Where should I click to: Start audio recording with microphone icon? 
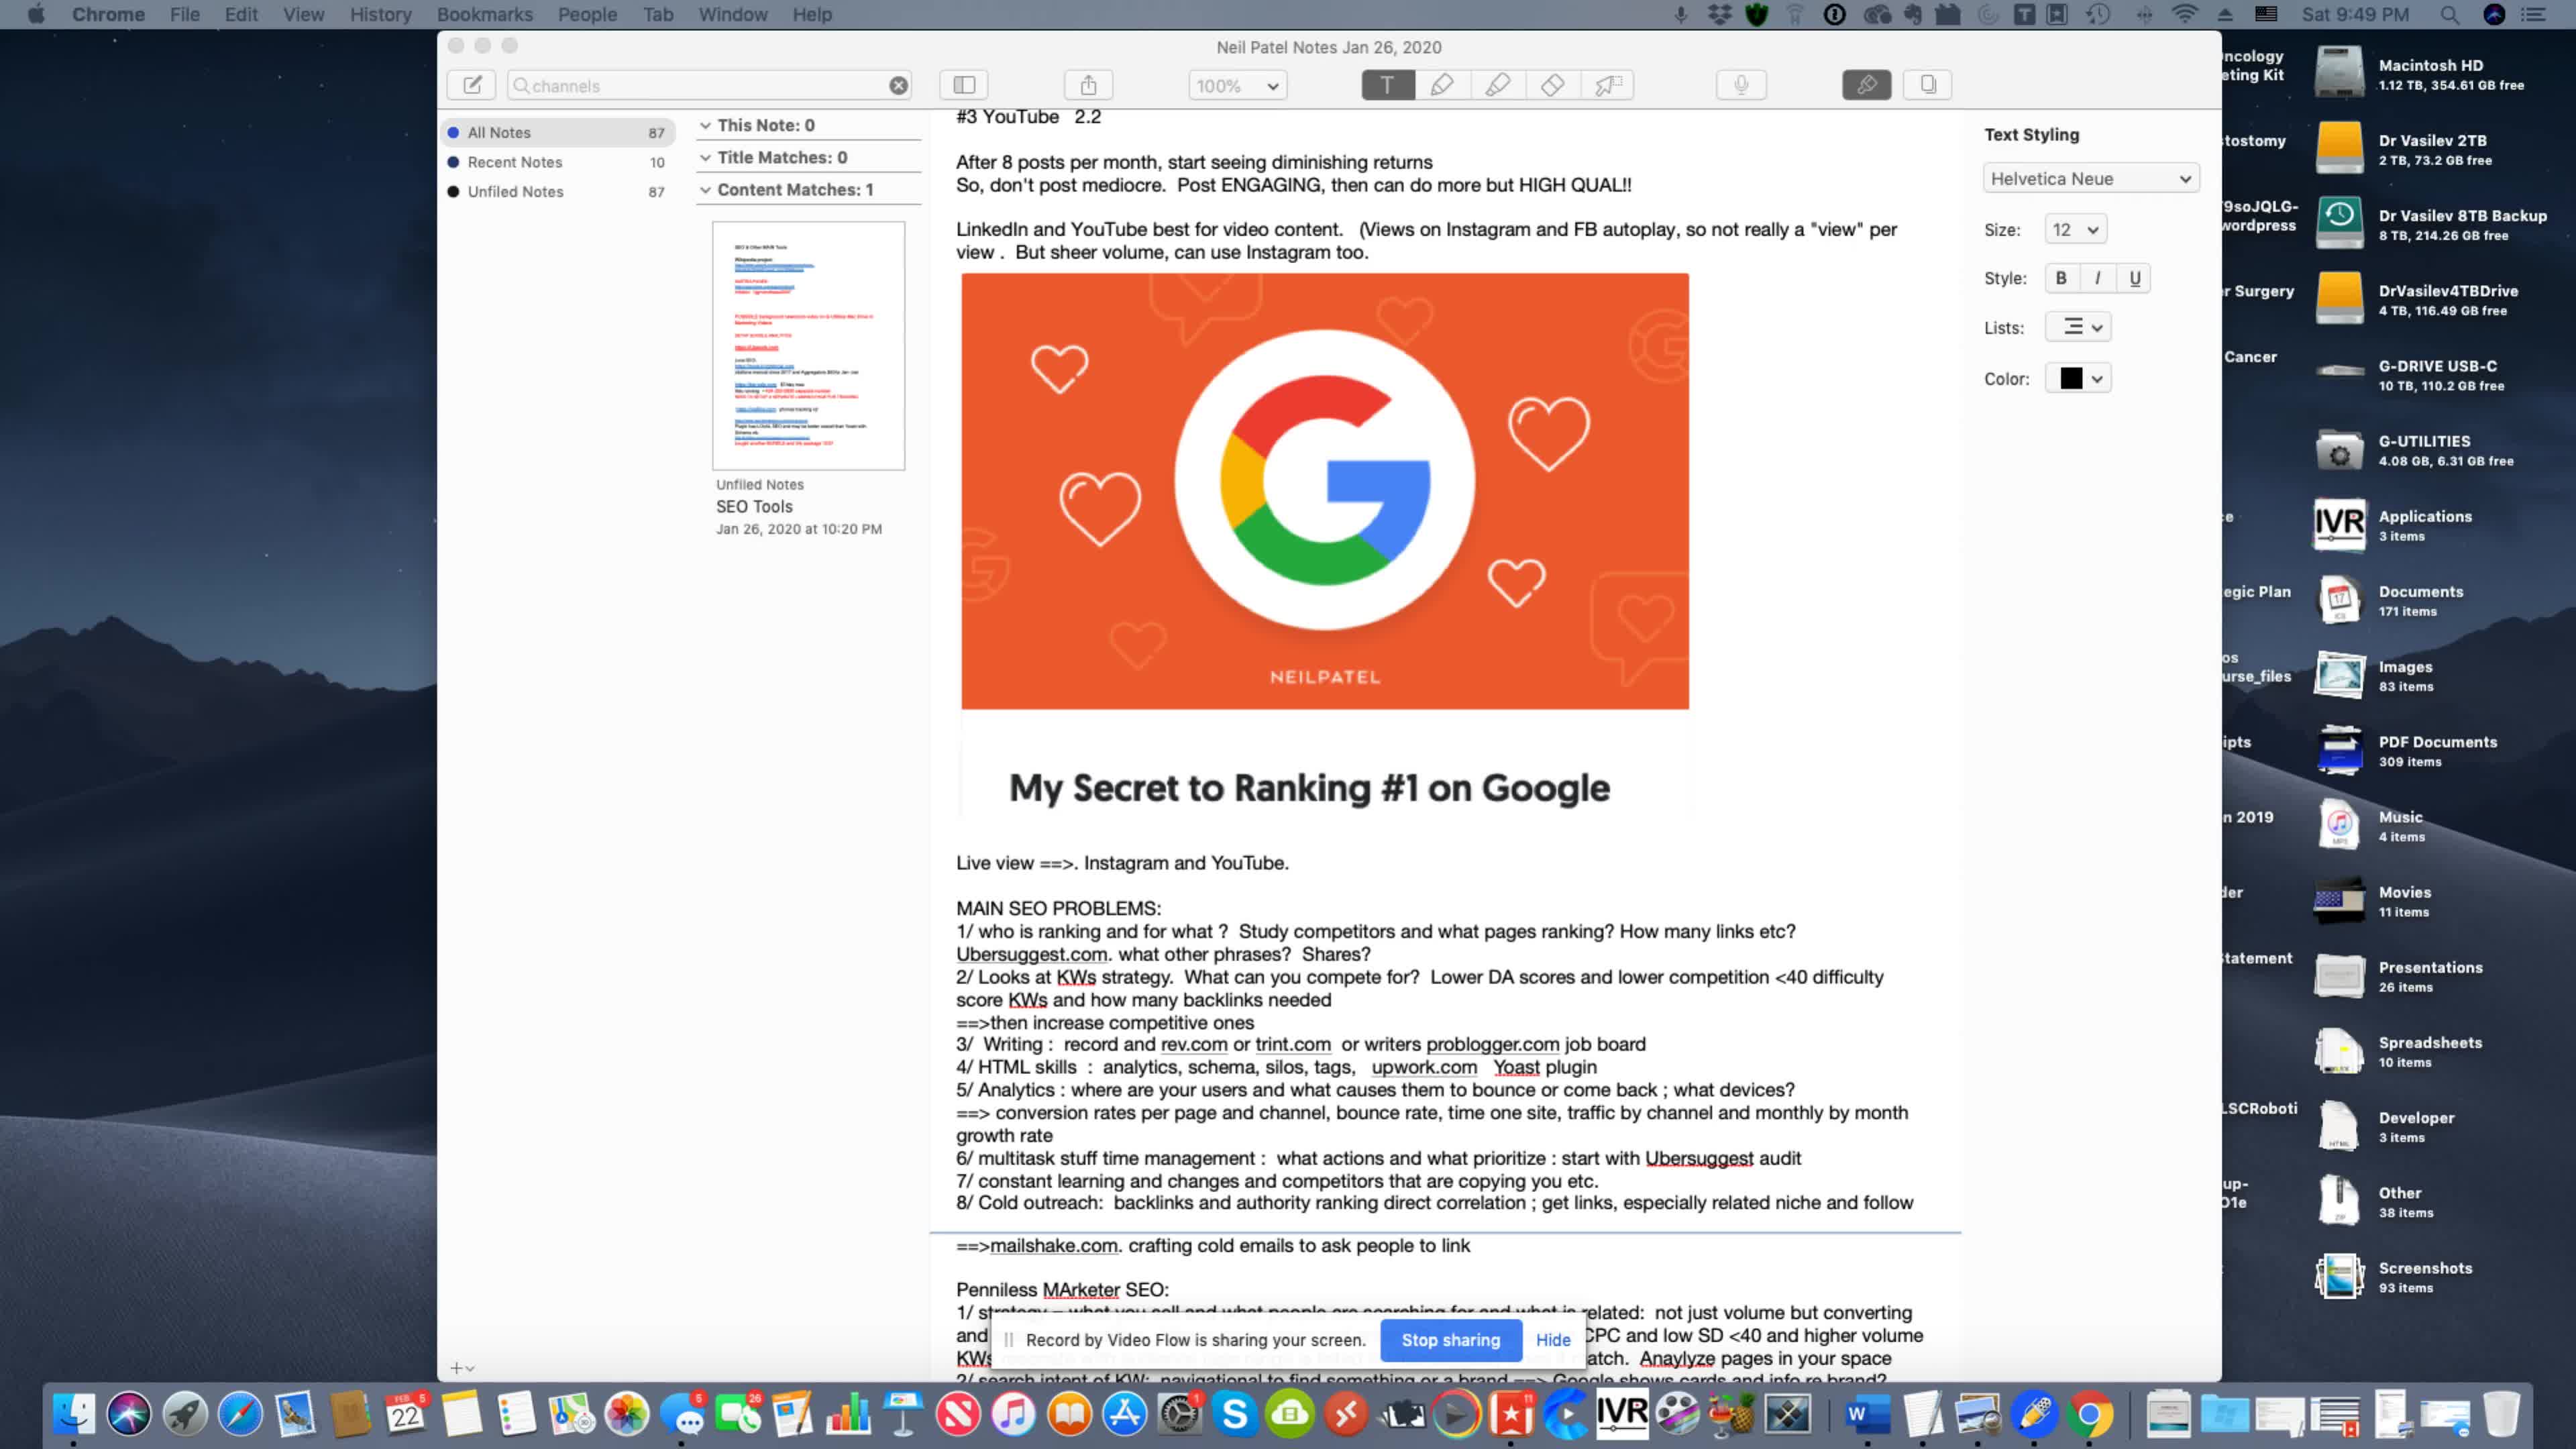[1741, 85]
